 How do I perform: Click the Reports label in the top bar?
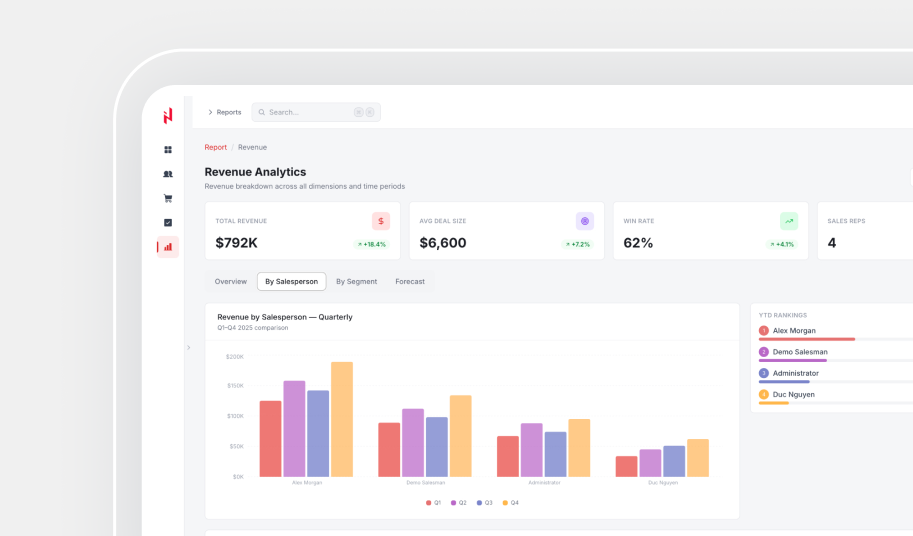tap(229, 112)
